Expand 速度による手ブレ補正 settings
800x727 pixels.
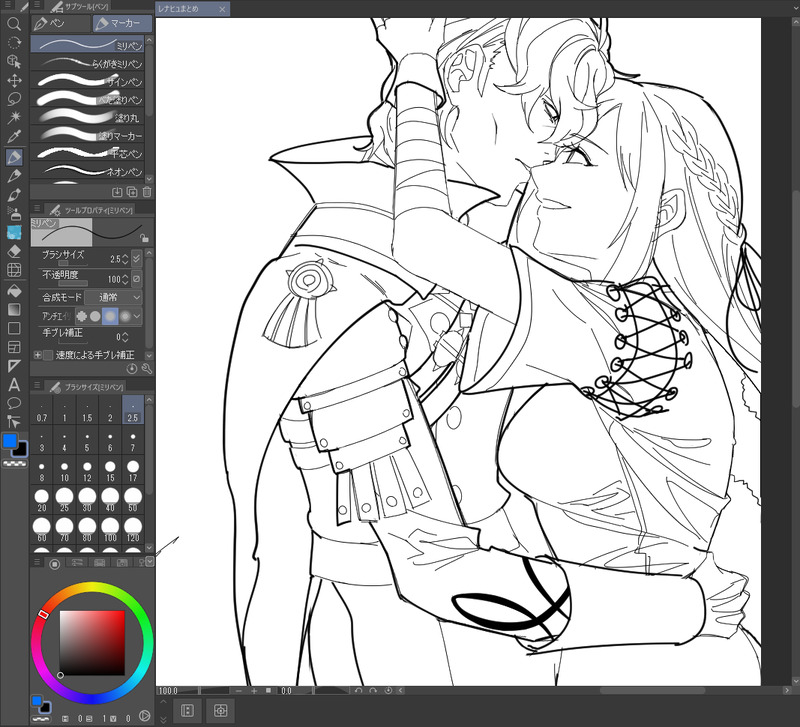(x=37, y=355)
